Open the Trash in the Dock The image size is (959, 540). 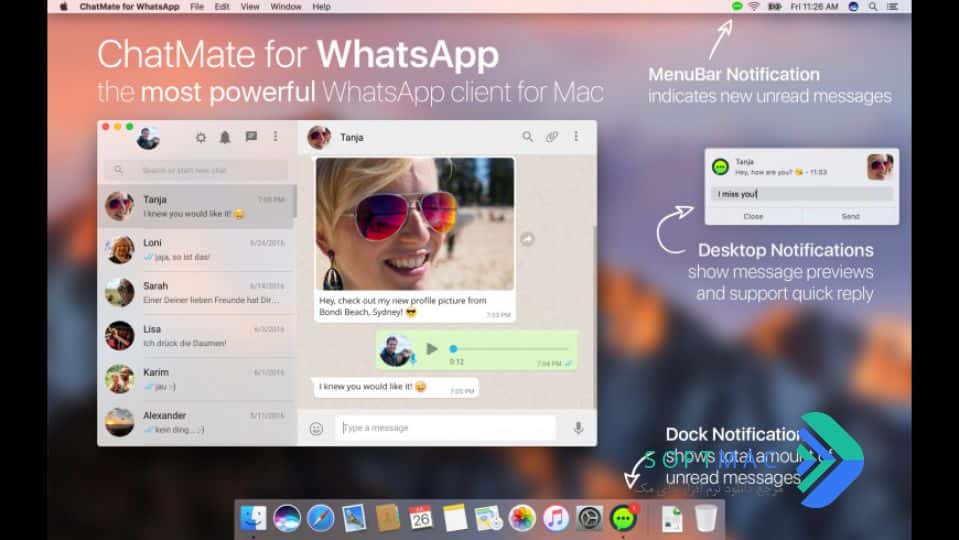tap(706, 519)
